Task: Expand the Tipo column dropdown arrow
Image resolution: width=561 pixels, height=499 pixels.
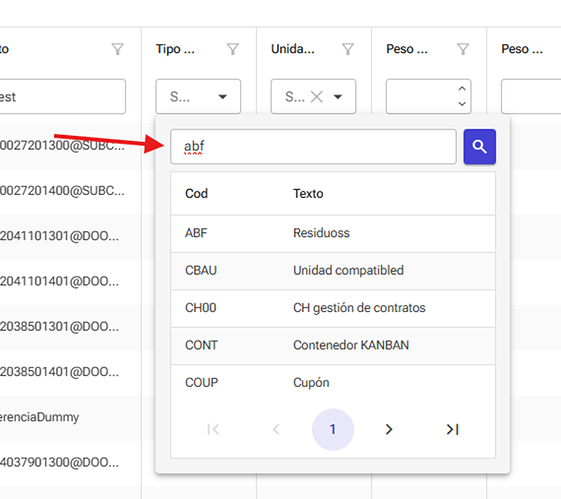Action: click(x=223, y=97)
